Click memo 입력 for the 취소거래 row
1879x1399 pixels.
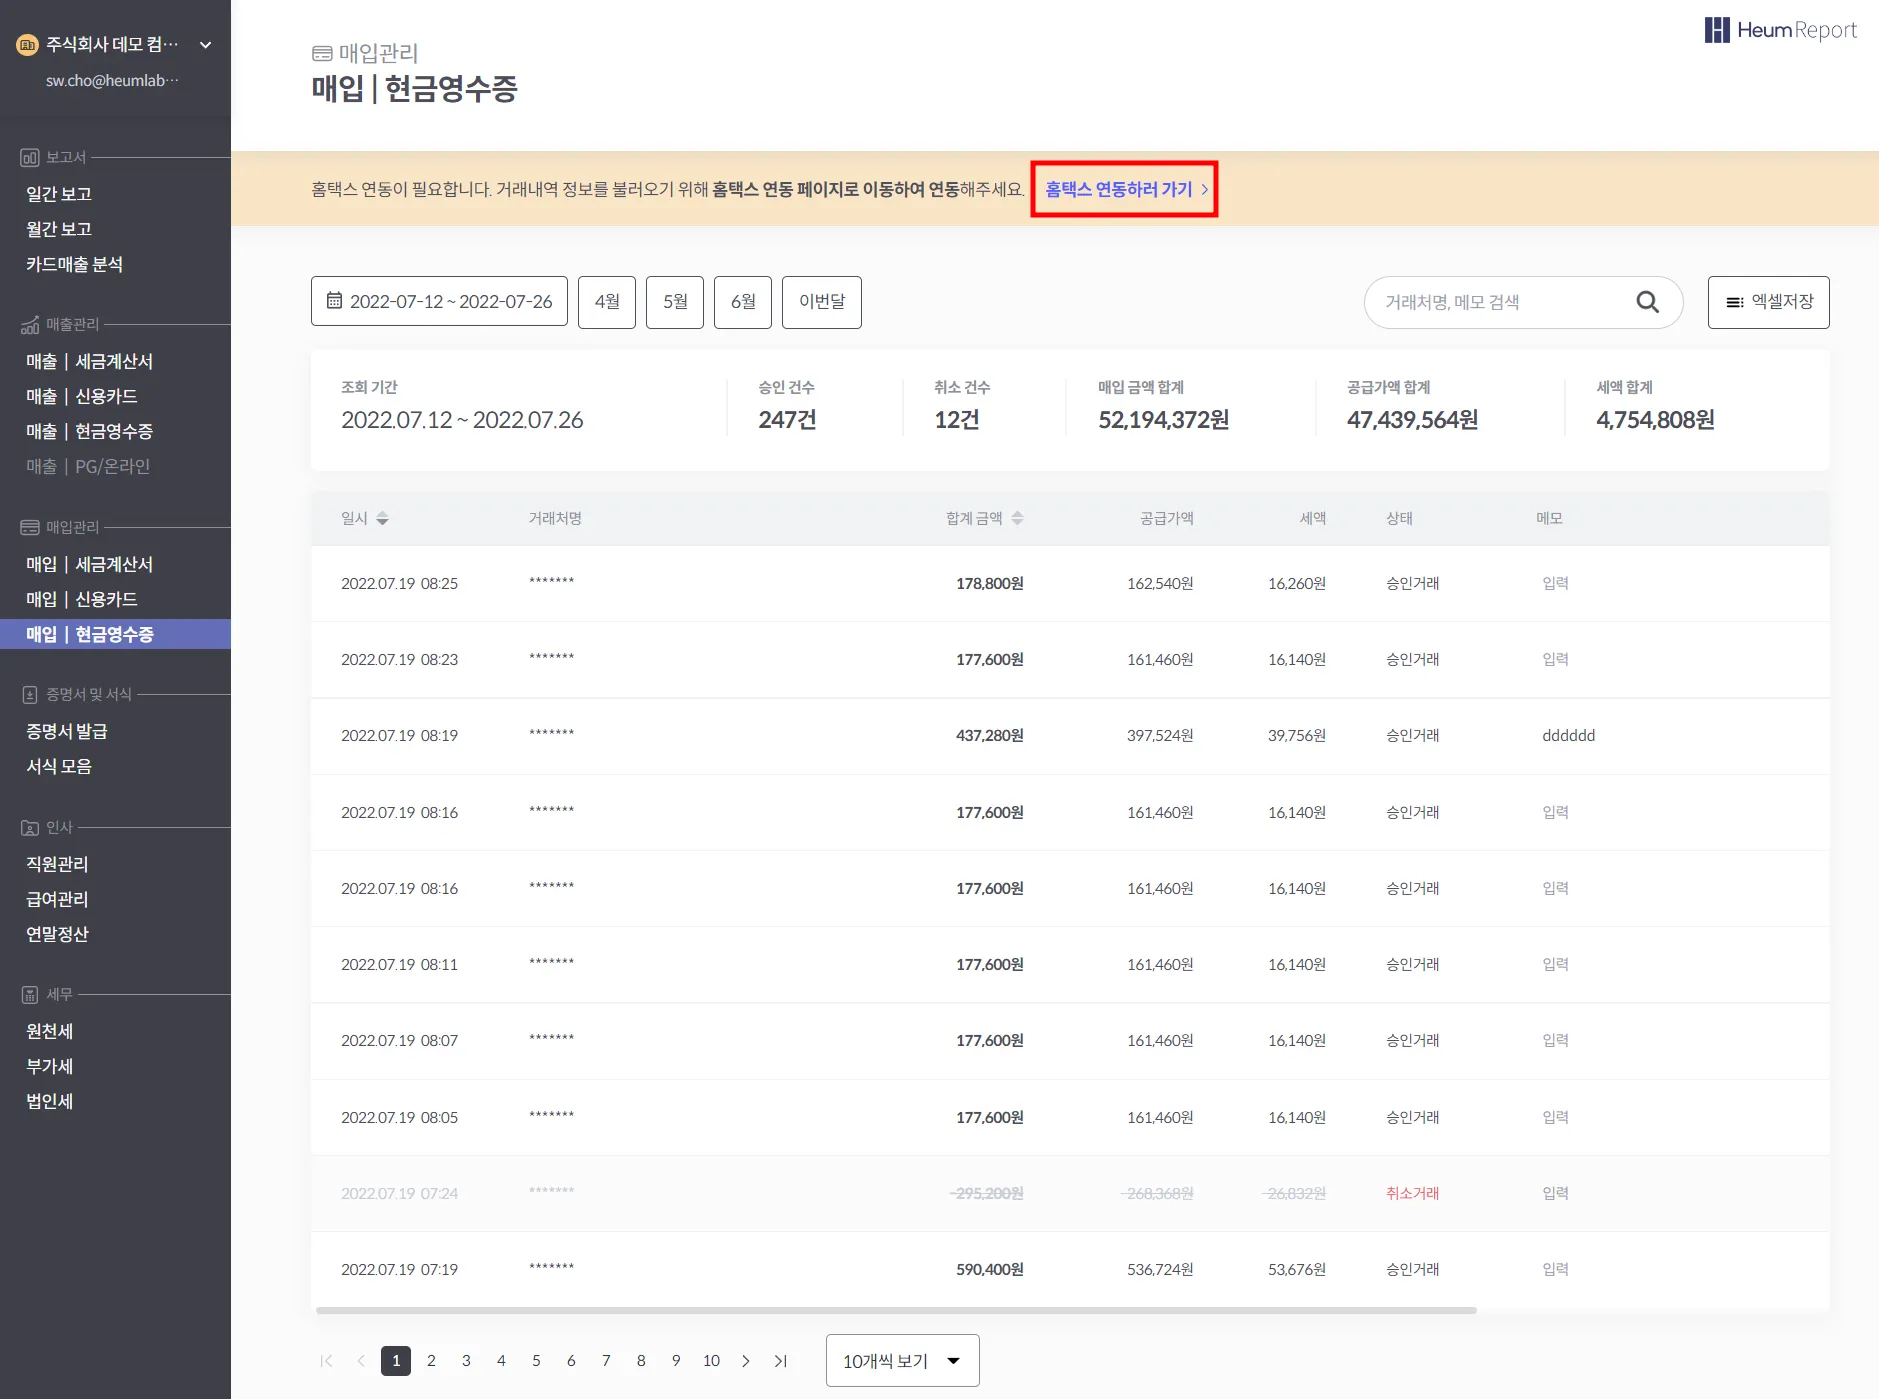1555,1194
